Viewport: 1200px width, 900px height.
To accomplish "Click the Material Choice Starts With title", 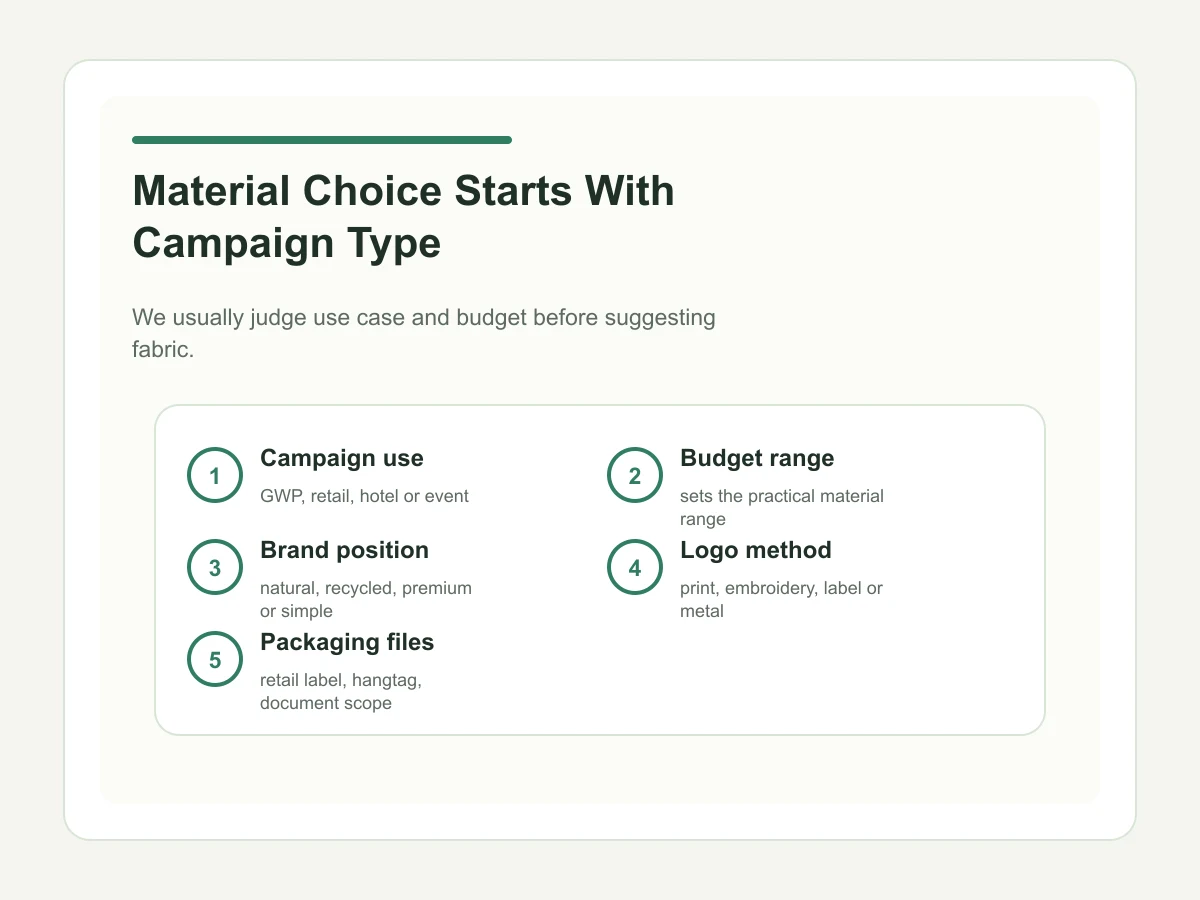I will [403, 191].
